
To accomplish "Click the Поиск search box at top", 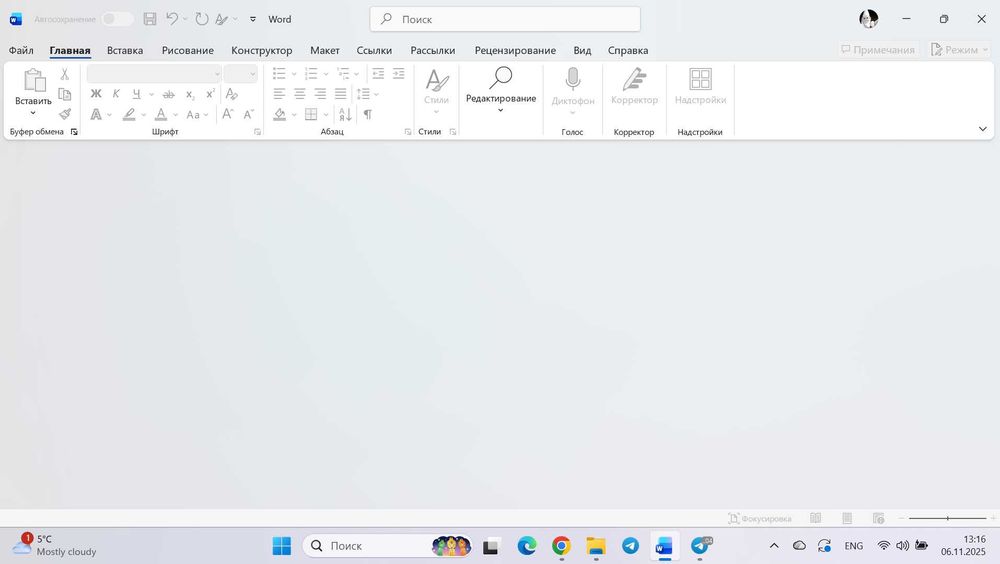I will [x=505, y=19].
